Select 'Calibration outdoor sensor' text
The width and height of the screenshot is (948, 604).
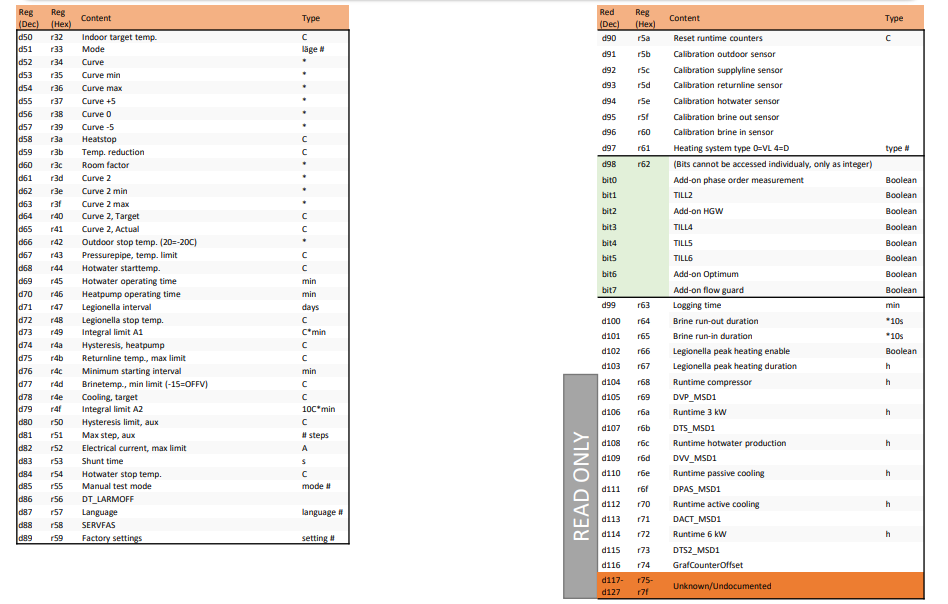tap(724, 54)
